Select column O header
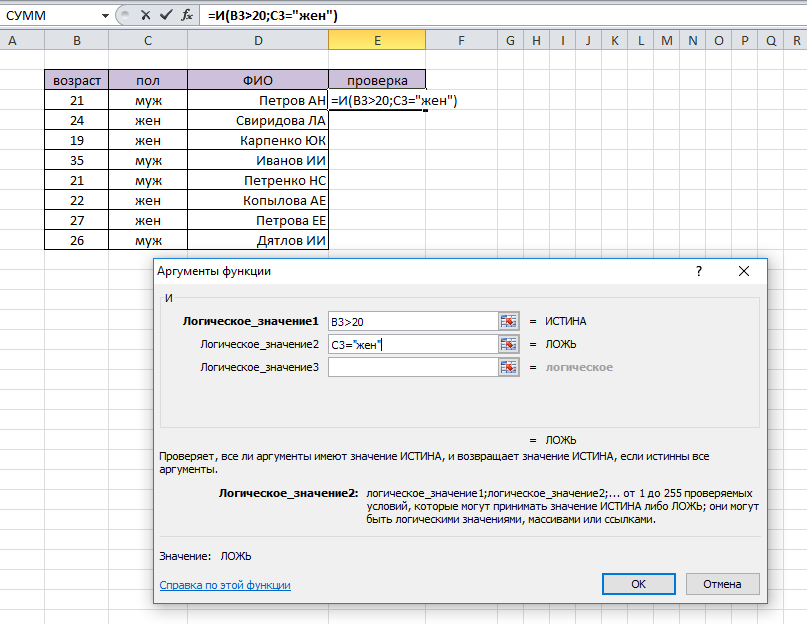The image size is (807, 624). click(719, 40)
